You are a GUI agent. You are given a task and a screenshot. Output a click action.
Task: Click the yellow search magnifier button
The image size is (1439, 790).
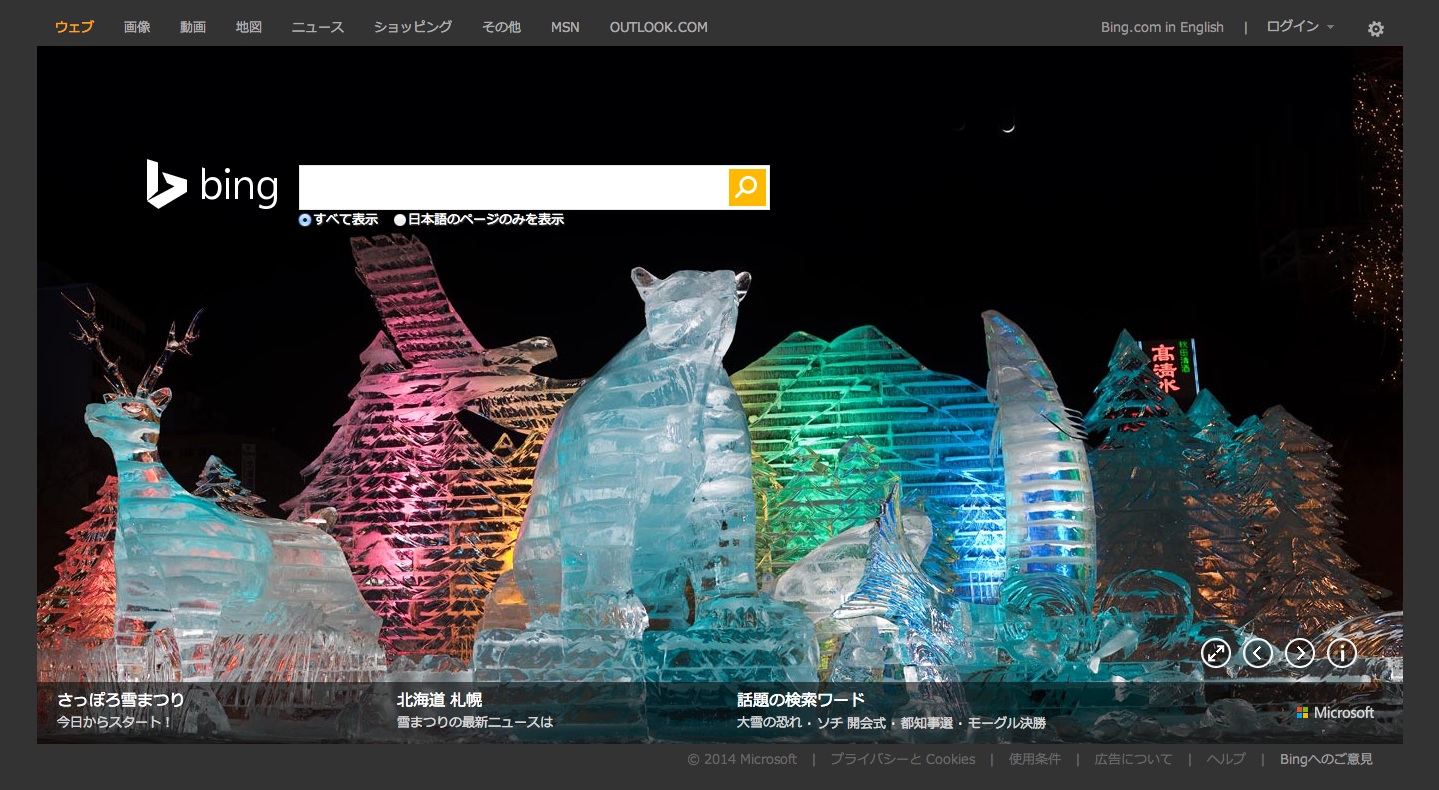pos(747,187)
